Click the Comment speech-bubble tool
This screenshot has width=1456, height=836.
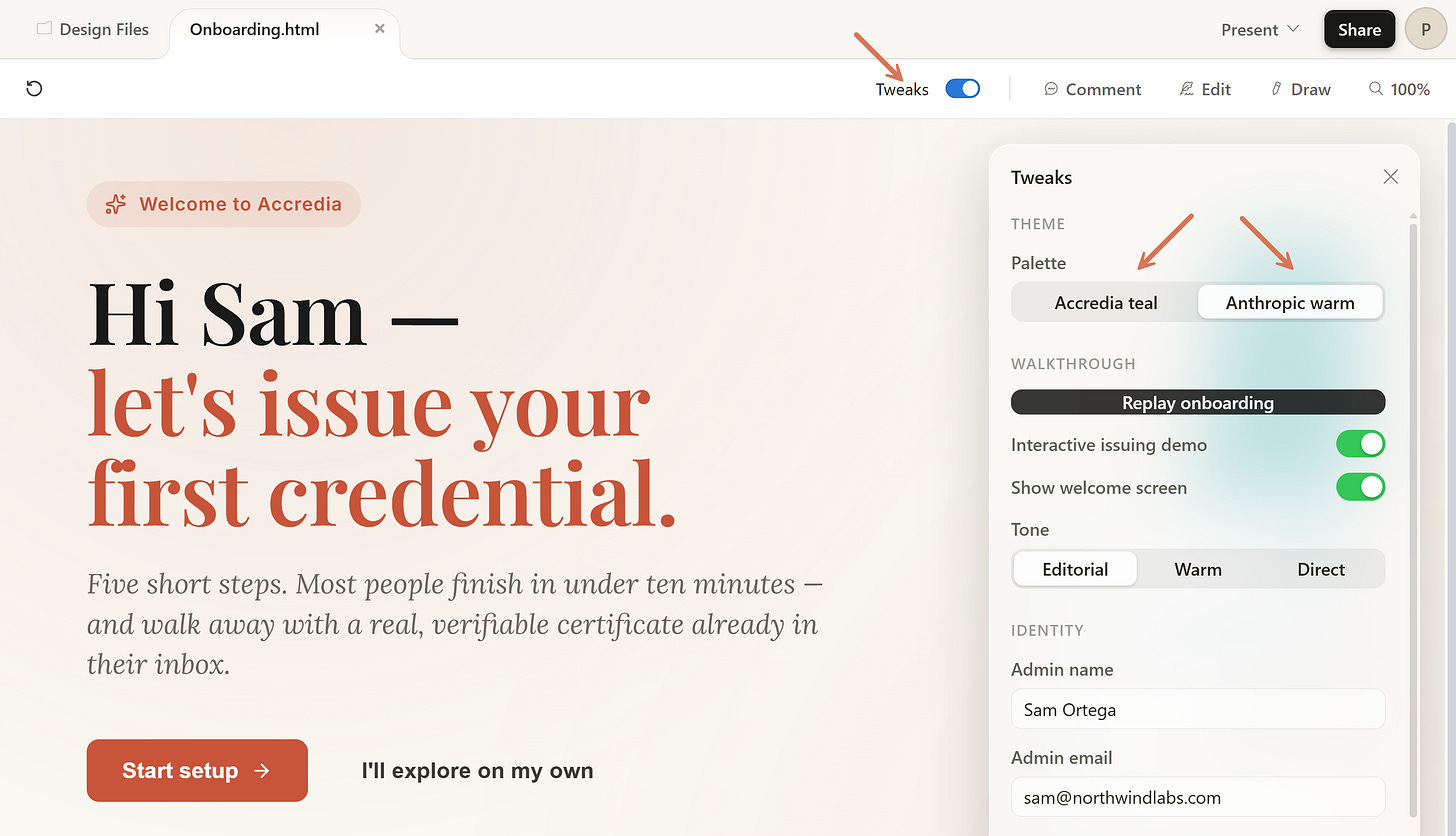pyautogui.click(x=1092, y=89)
